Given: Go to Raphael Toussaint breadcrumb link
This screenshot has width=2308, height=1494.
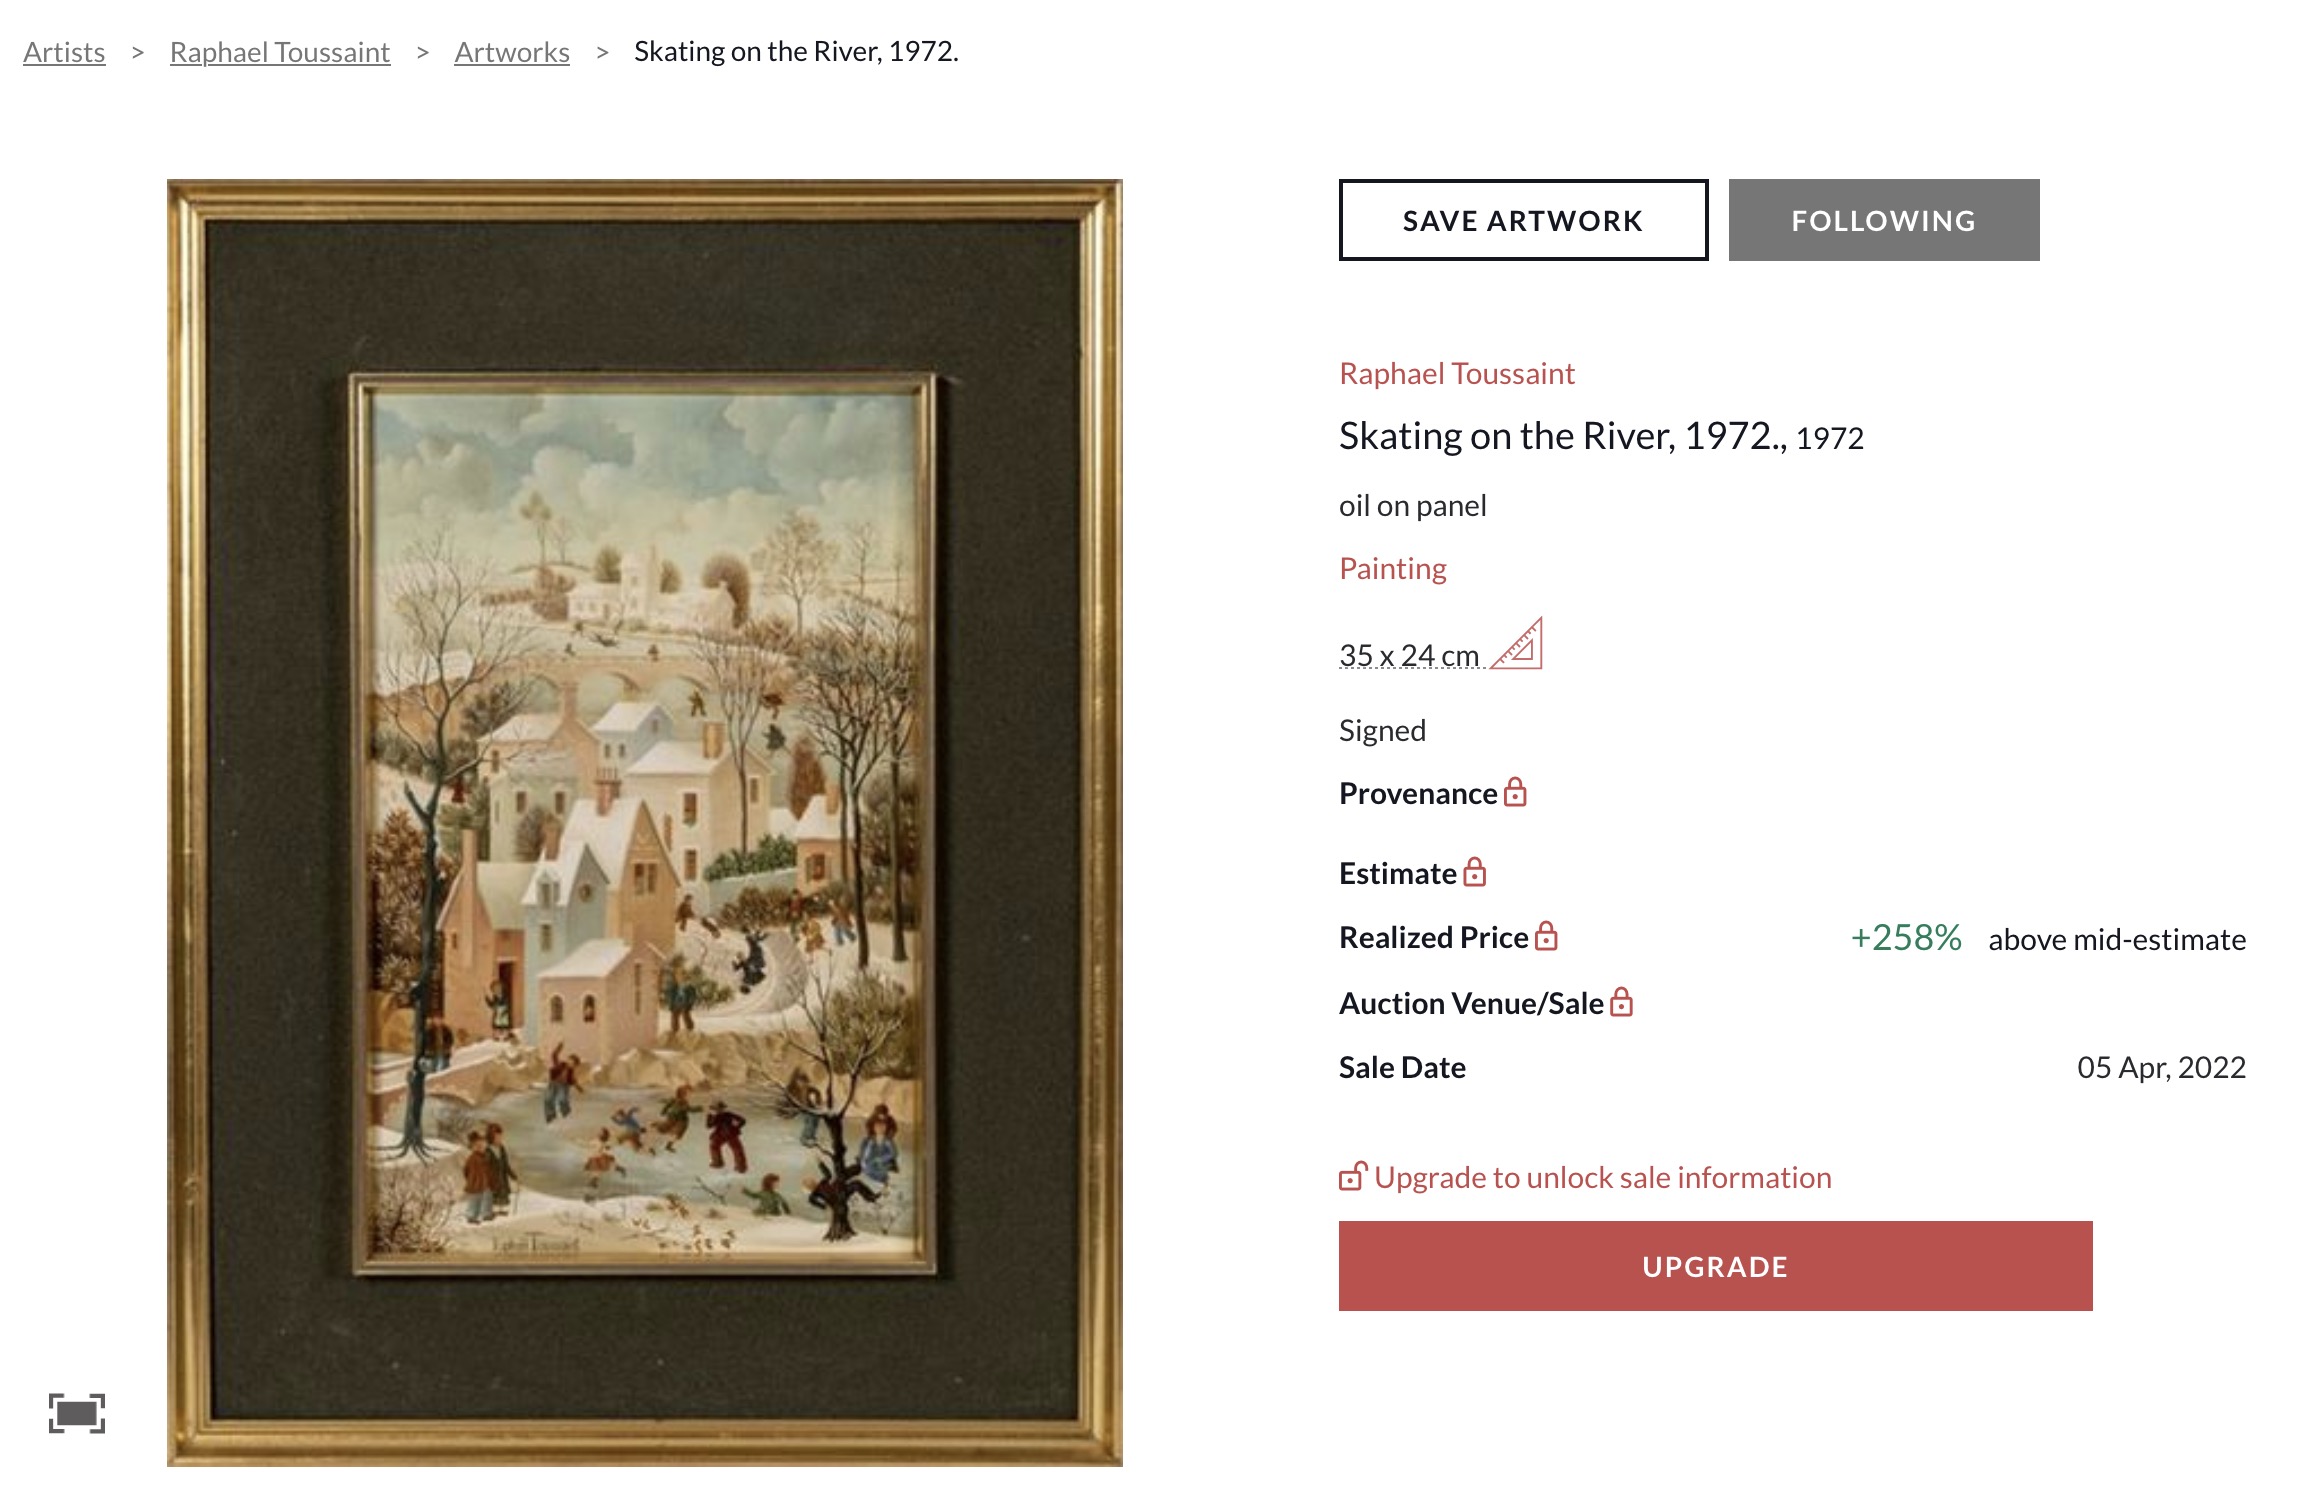Looking at the screenshot, I should 280,52.
